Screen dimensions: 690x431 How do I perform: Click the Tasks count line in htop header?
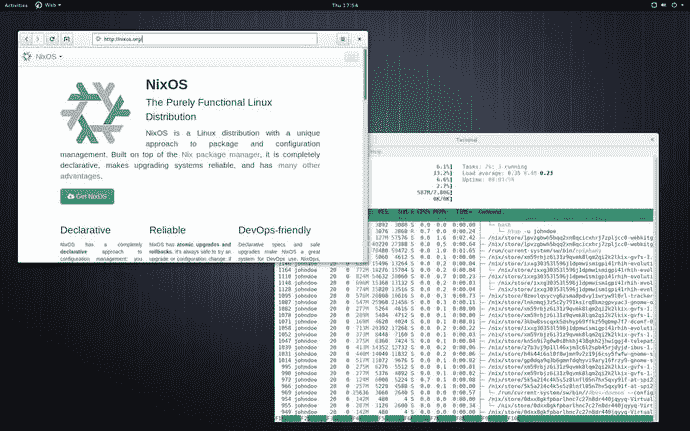(x=495, y=167)
